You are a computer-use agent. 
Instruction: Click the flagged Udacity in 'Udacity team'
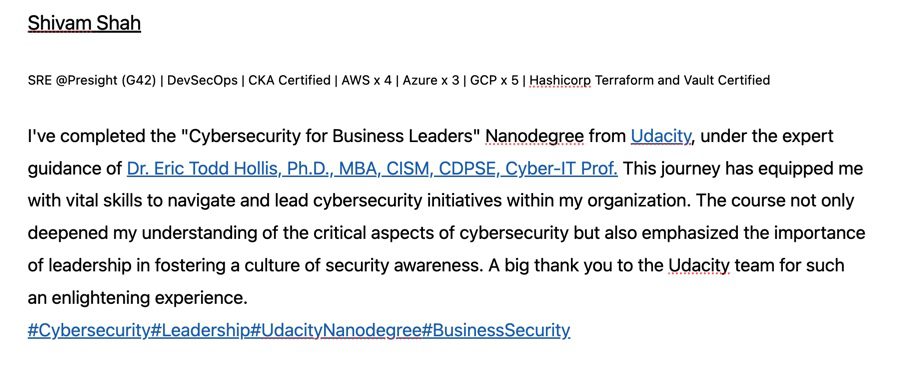(699, 266)
